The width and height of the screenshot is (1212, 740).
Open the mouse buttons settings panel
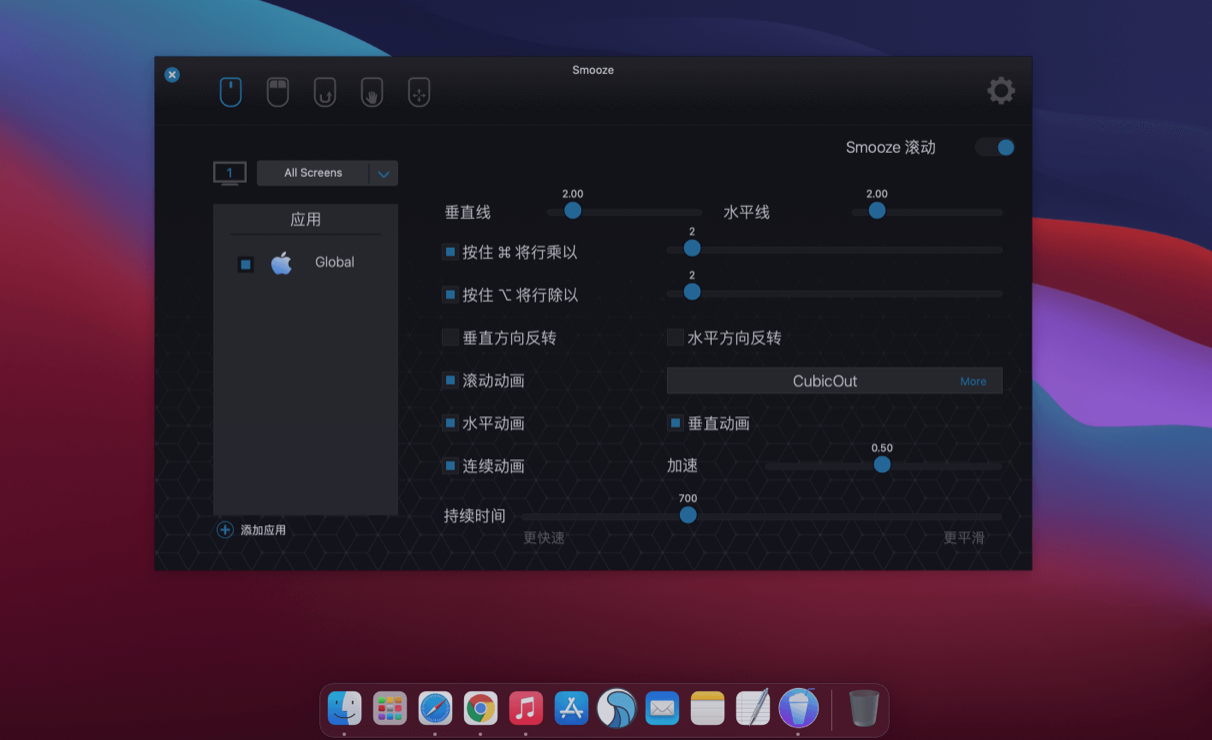pyautogui.click(x=277, y=91)
